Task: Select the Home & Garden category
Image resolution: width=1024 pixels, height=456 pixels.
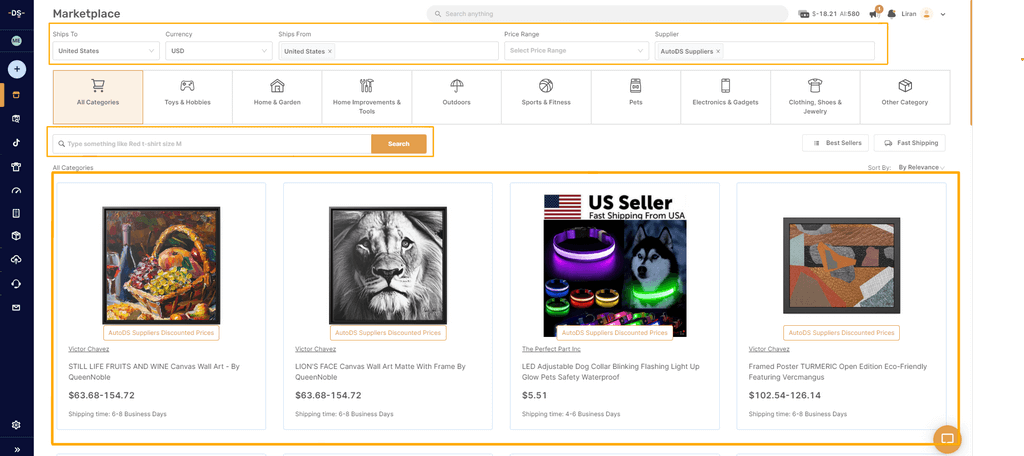Action: click(x=277, y=97)
